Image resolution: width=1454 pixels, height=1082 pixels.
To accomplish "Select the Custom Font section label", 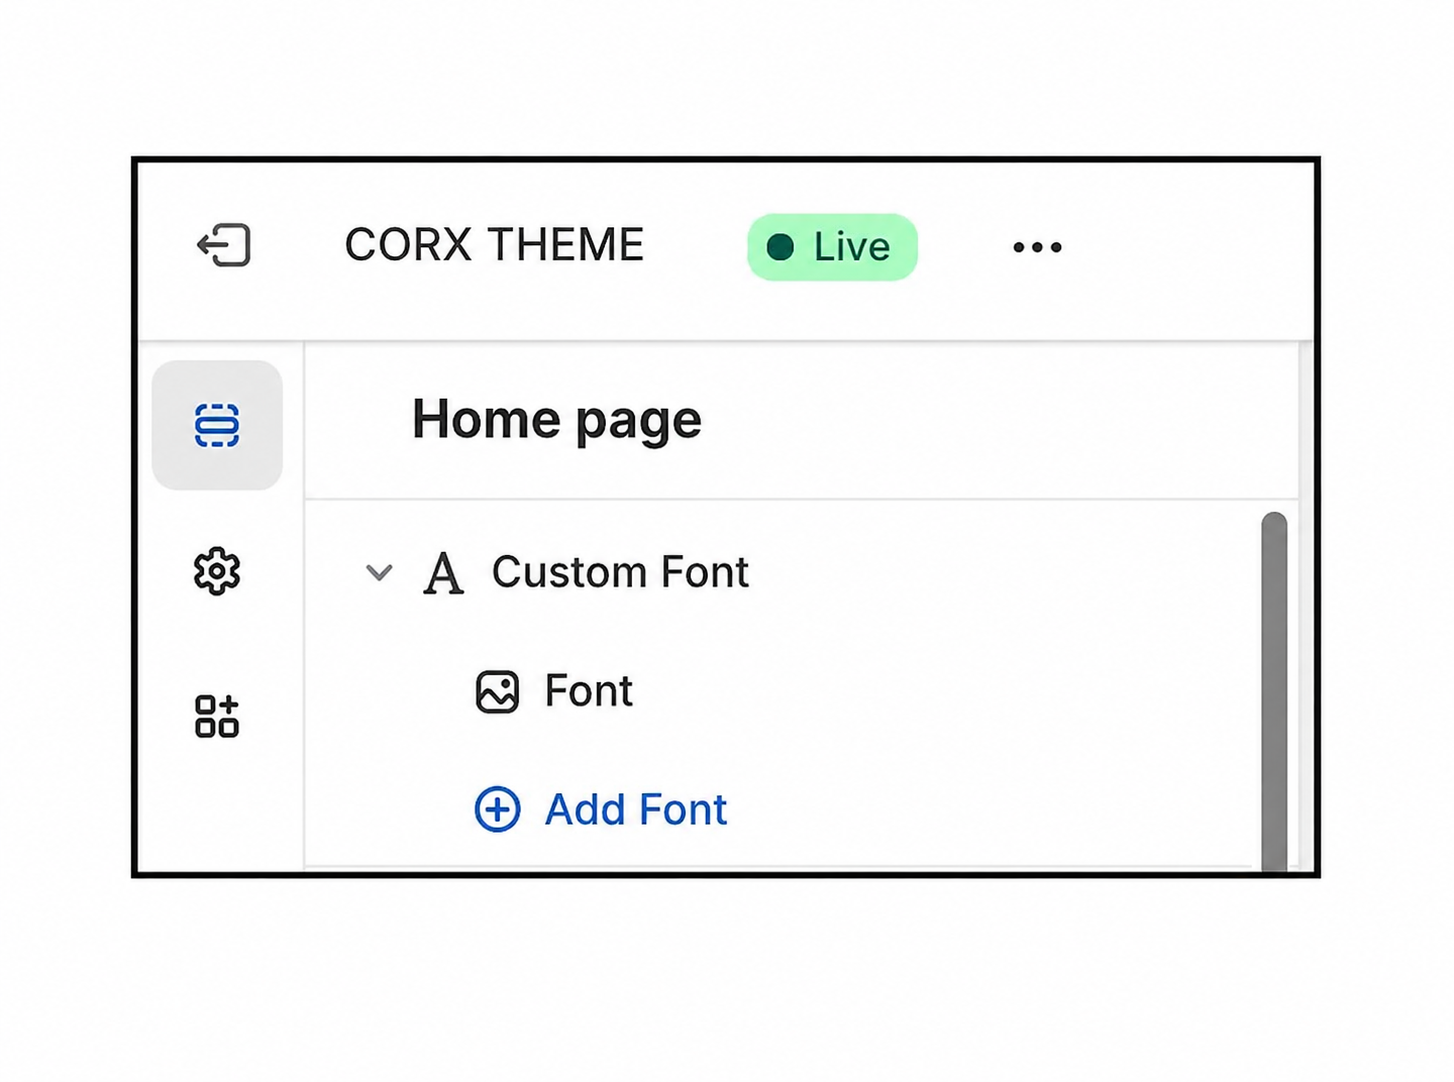I will [620, 573].
